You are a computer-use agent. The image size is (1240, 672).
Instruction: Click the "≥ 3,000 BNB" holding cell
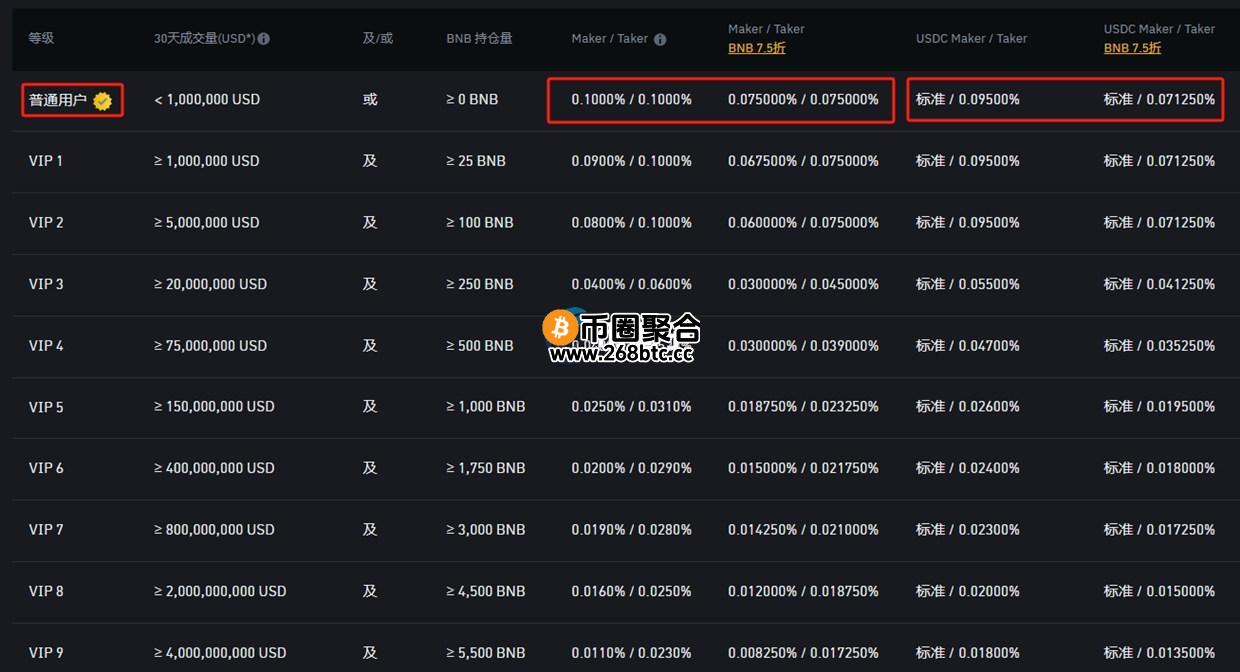click(486, 529)
